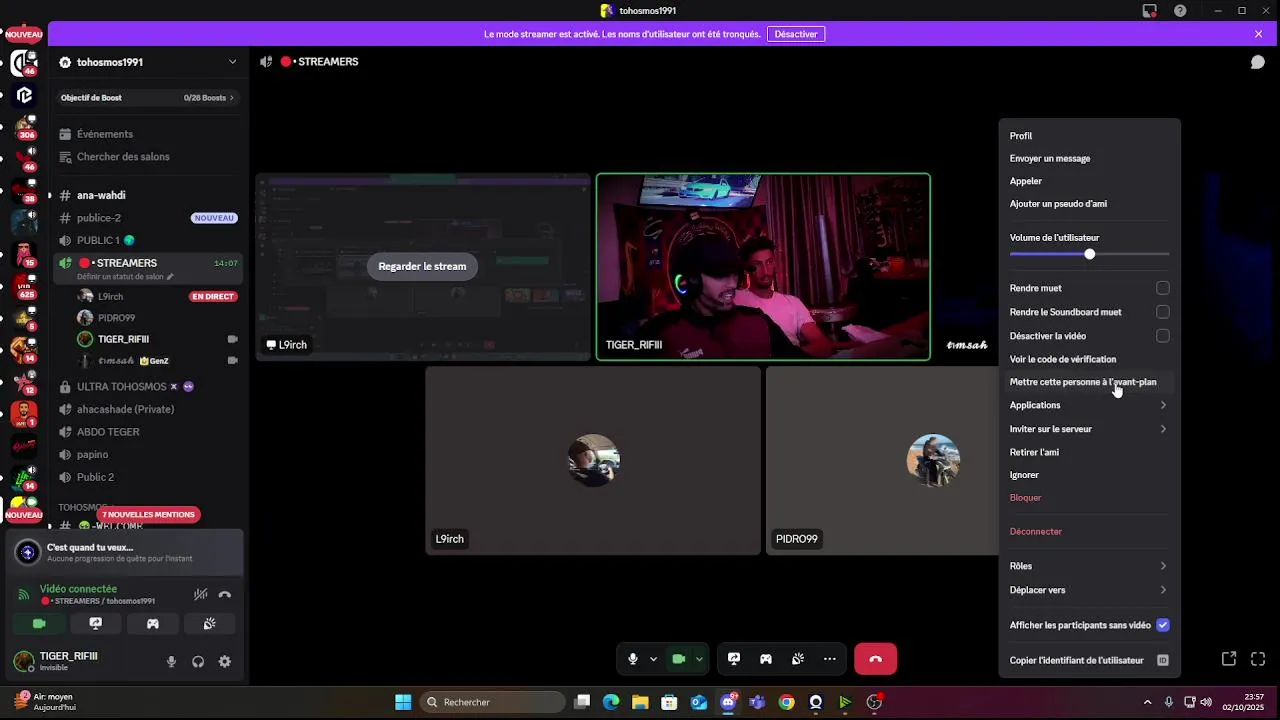Image resolution: width=1280 pixels, height=720 pixels.
Task: Start an activity from bottom call bar
Action: (766, 659)
